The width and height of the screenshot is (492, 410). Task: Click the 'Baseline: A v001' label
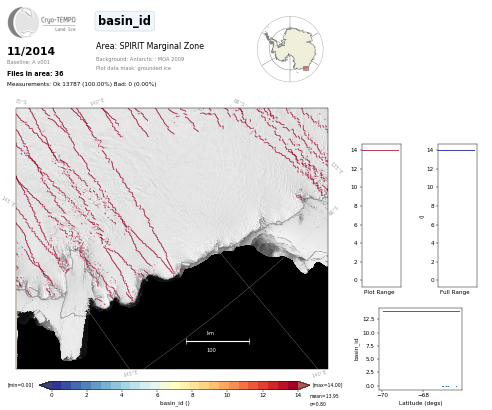28,62
